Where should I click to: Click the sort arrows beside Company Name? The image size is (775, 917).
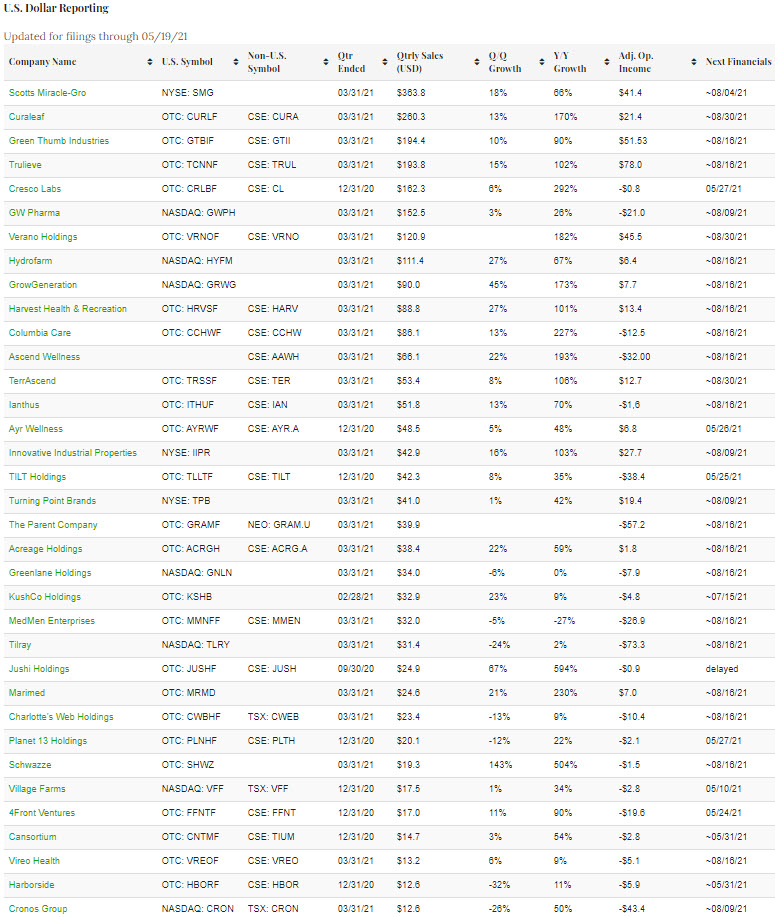[149, 62]
